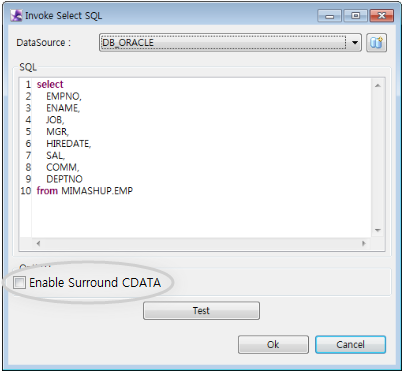Run the Test button
The image size is (403, 372).
201,311
